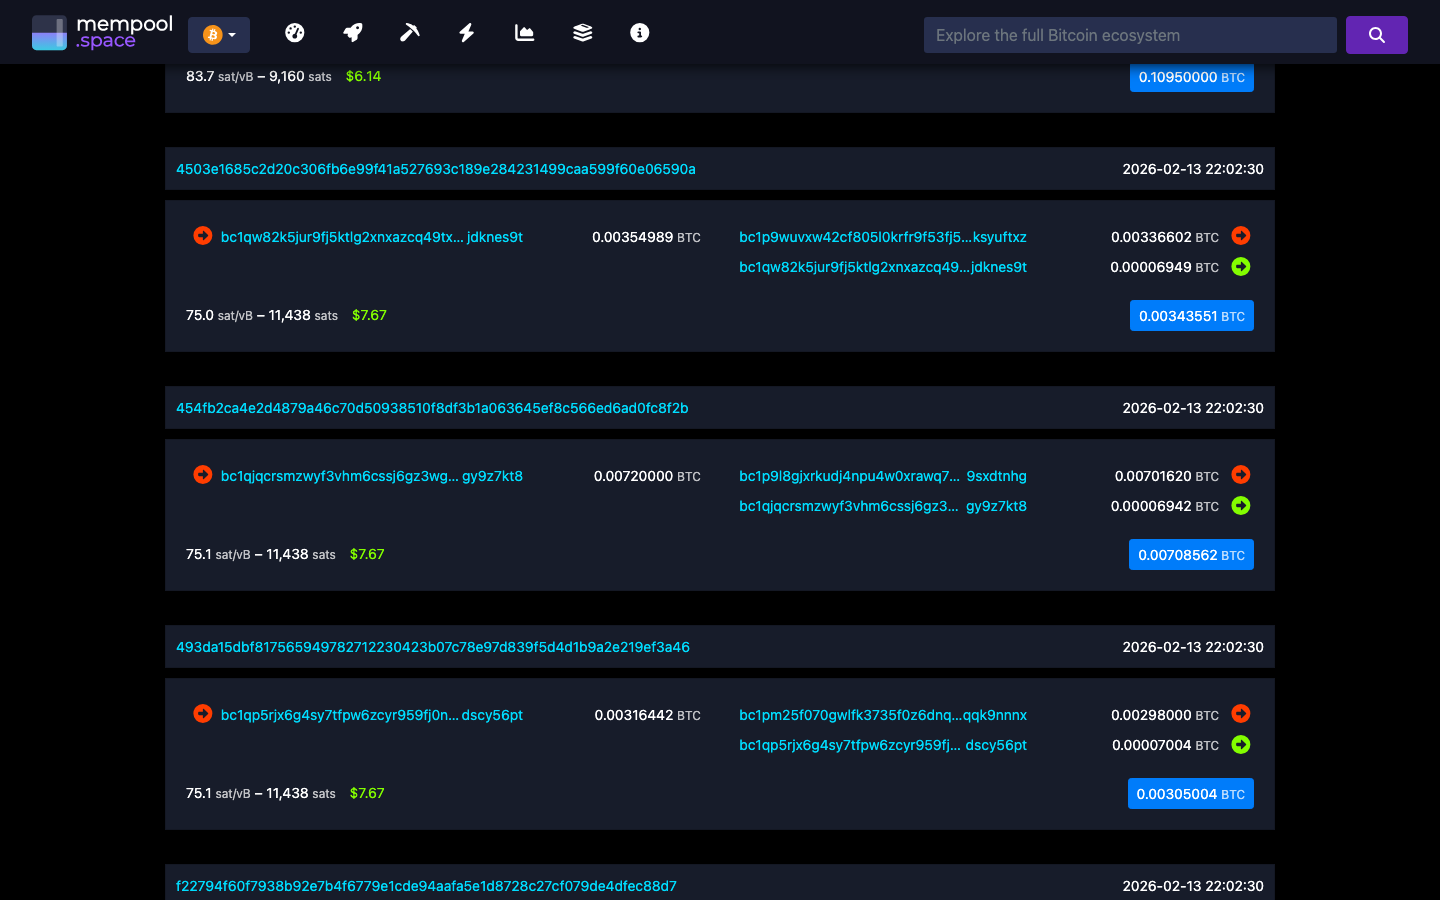Click the magnifying glass search button

(1377, 34)
